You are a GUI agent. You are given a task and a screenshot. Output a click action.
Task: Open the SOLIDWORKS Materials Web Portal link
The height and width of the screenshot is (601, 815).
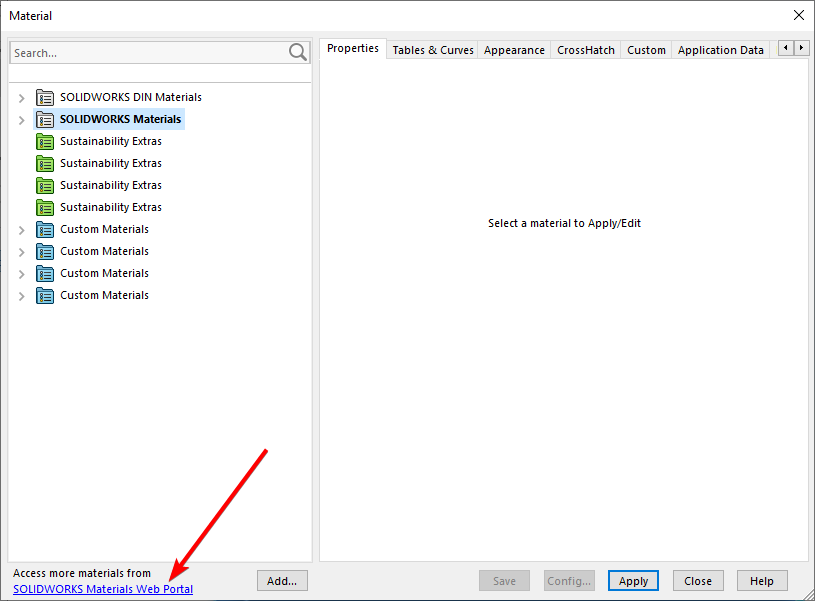point(103,589)
